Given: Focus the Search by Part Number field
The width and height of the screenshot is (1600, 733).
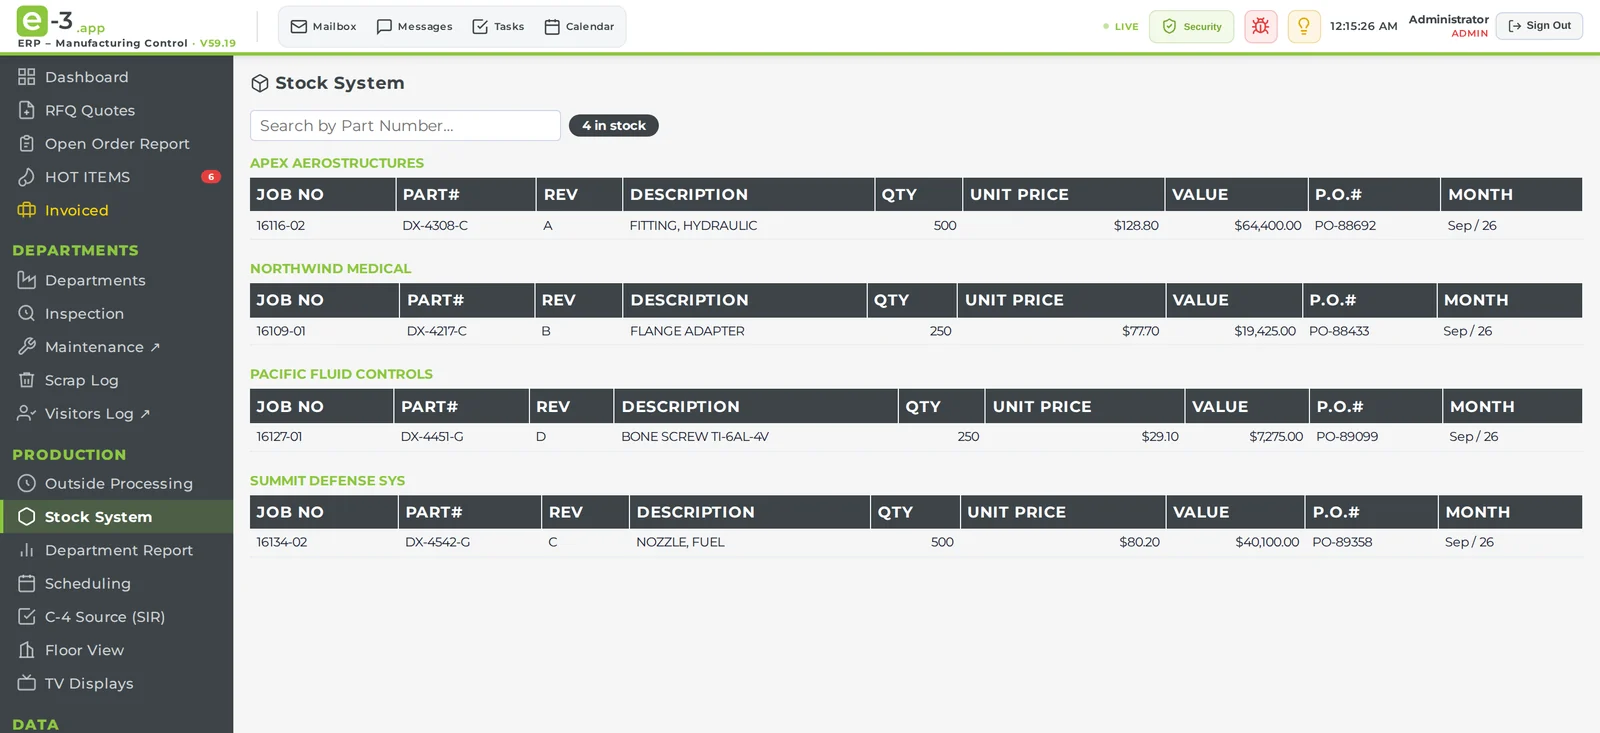Looking at the screenshot, I should (405, 125).
